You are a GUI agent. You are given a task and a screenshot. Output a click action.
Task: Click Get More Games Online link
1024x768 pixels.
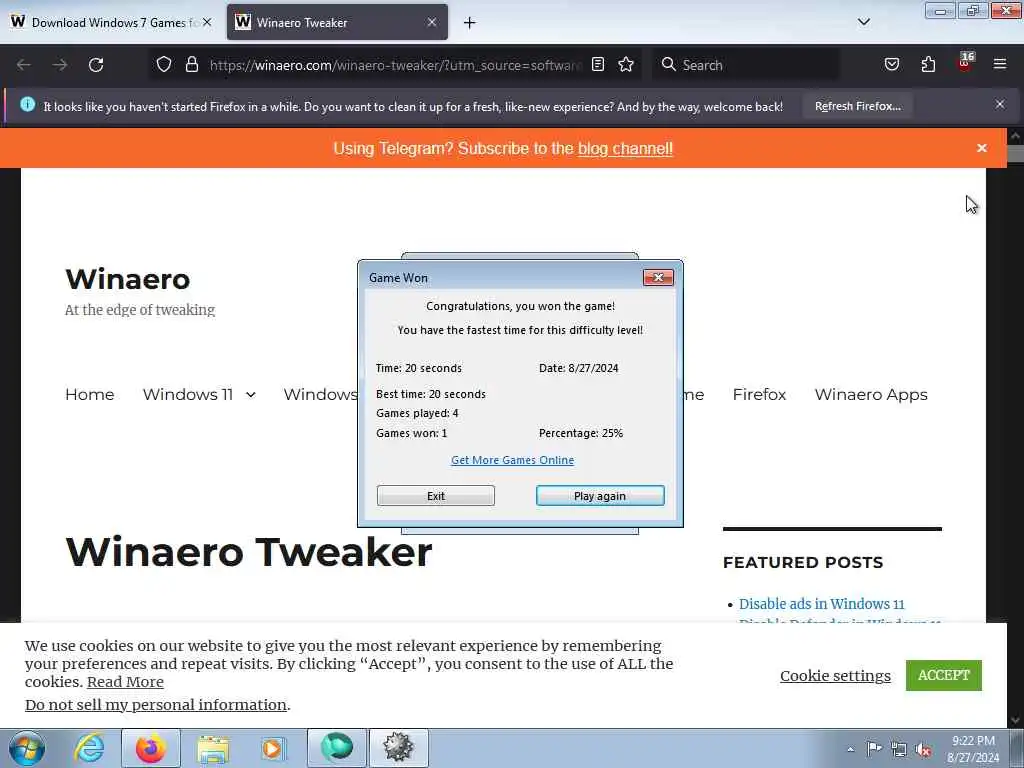pos(512,460)
